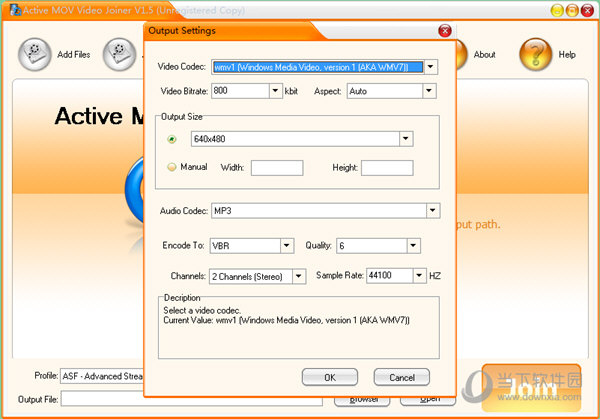Expand the Encode To VBR dropdown
Viewport: 600px width, 419px height.
click(x=287, y=246)
